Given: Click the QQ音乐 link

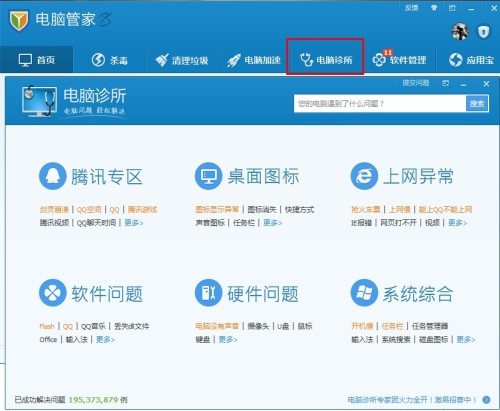Looking at the screenshot, I should point(93,326).
